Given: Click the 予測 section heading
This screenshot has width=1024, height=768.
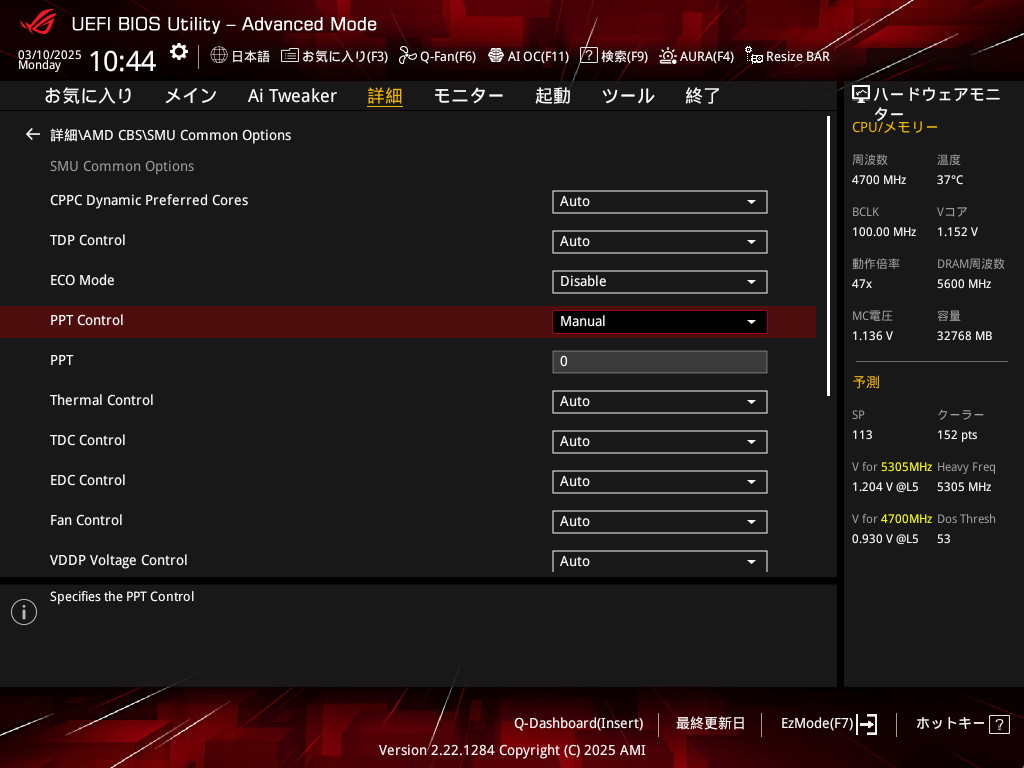Looking at the screenshot, I should pos(866,382).
